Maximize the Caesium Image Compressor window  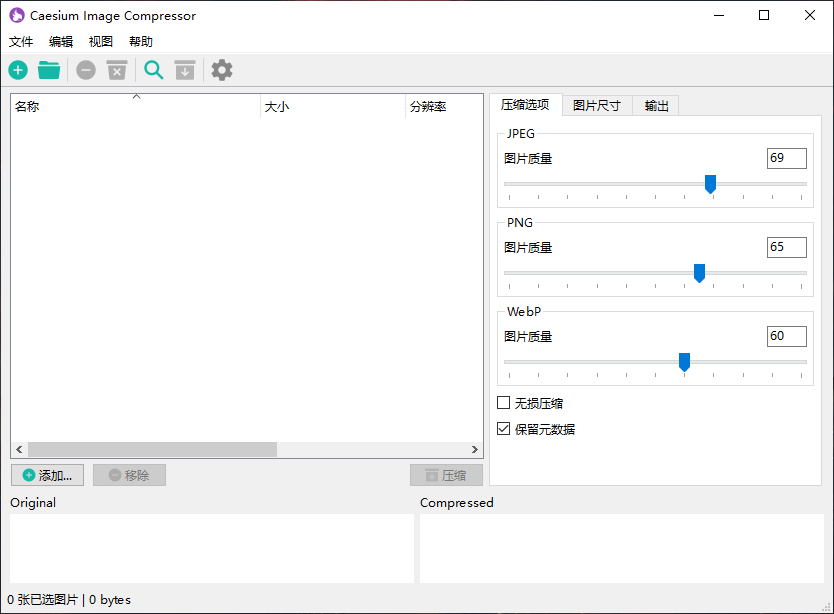click(764, 15)
